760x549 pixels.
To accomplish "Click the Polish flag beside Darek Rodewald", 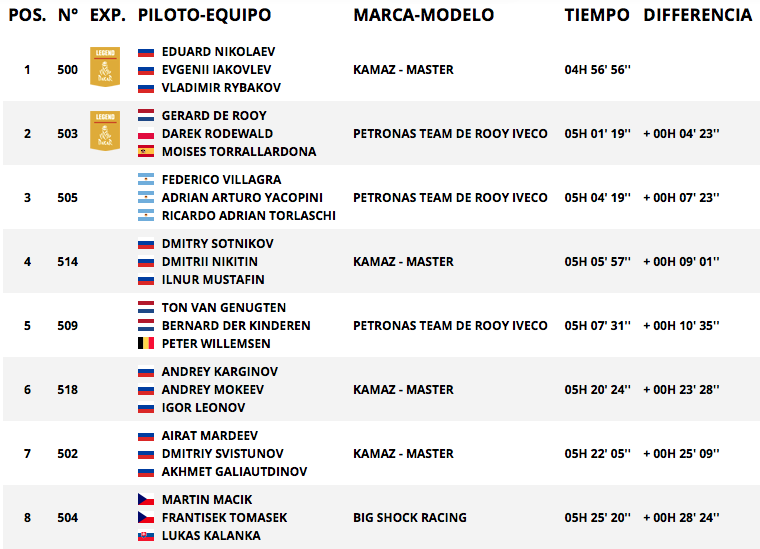I will 146,134.
